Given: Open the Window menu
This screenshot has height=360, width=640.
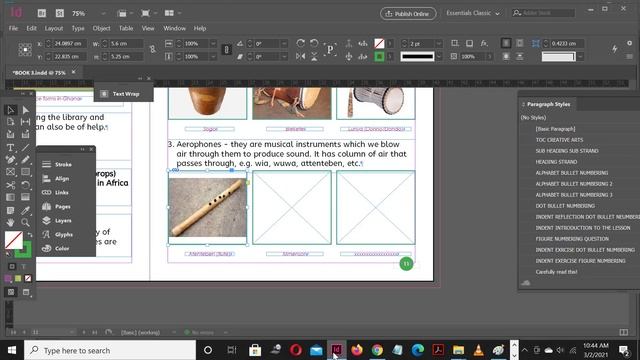Looking at the screenshot, I should point(174,28).
